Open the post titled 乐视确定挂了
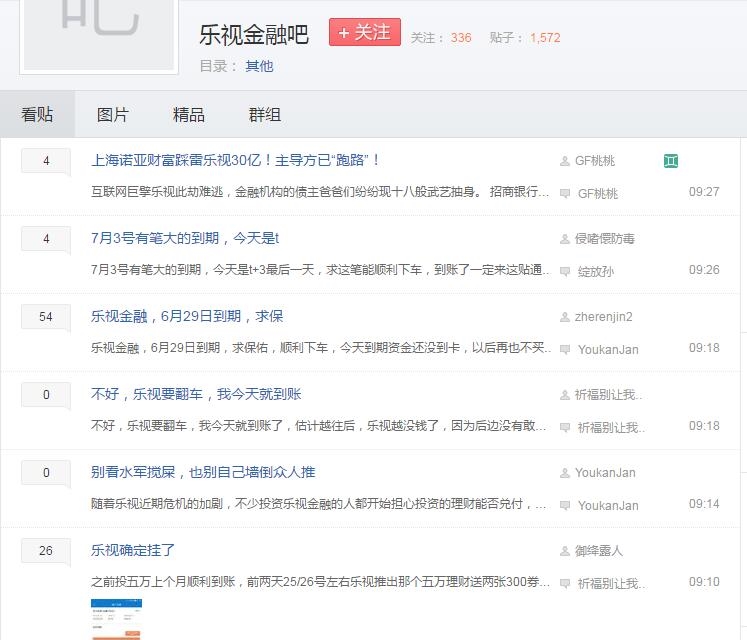The width and height of the screenshot is (747, 640). (x=133, y=550)
